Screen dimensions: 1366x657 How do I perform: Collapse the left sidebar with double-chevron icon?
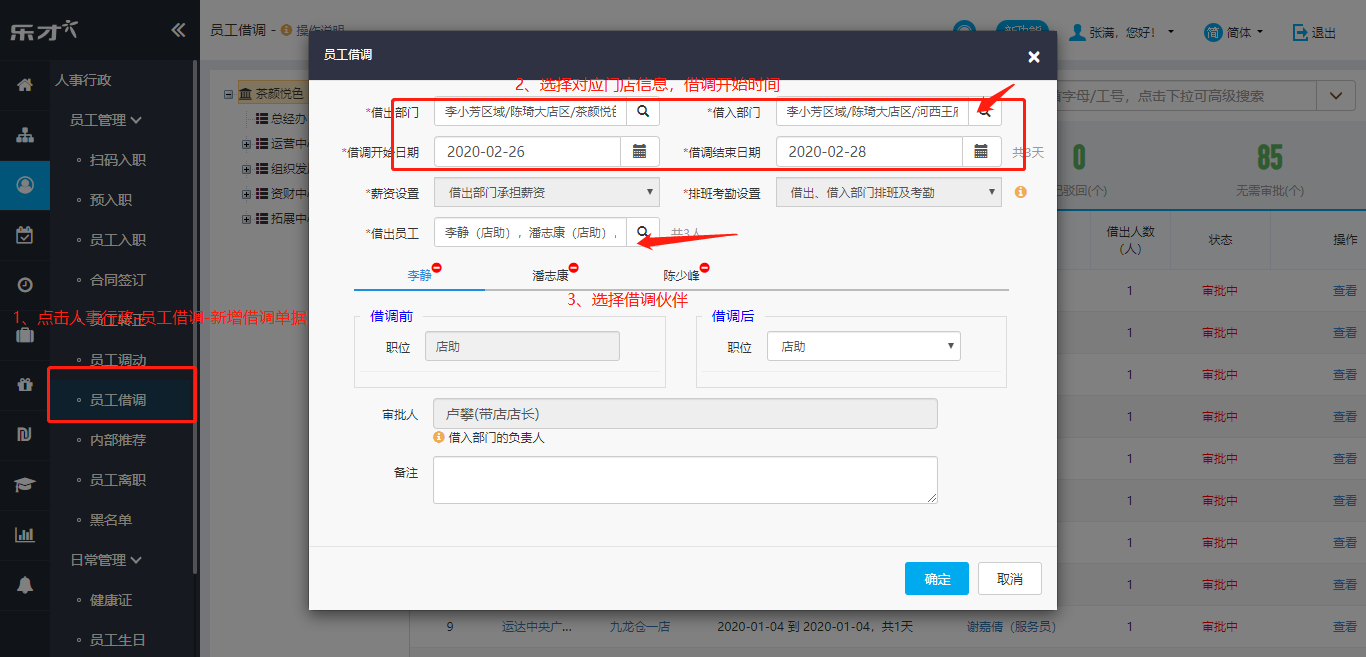[178, 30]
